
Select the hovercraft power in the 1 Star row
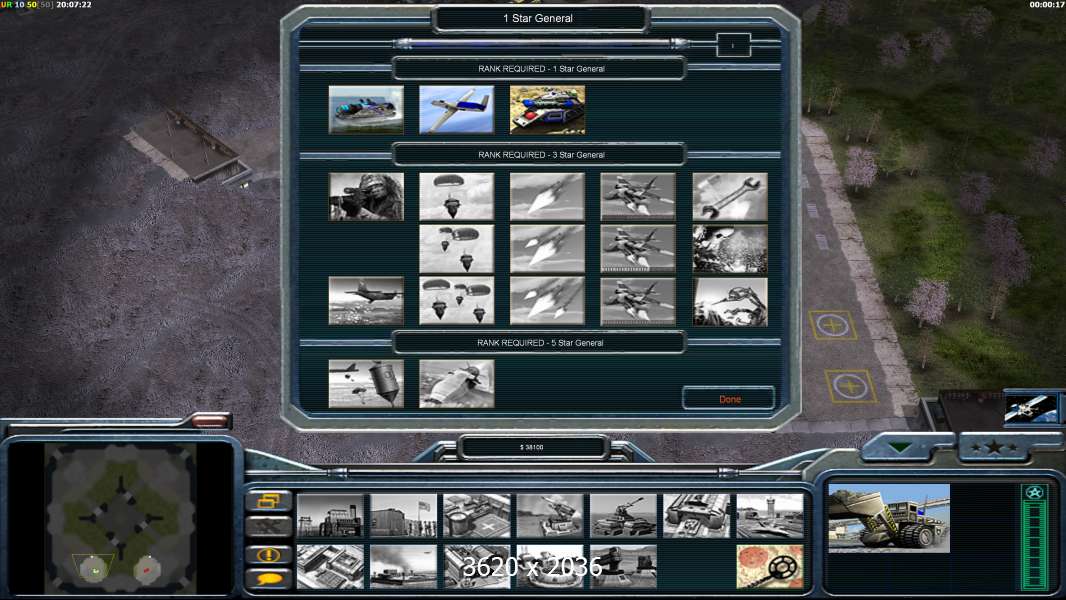tap(366, 109)
